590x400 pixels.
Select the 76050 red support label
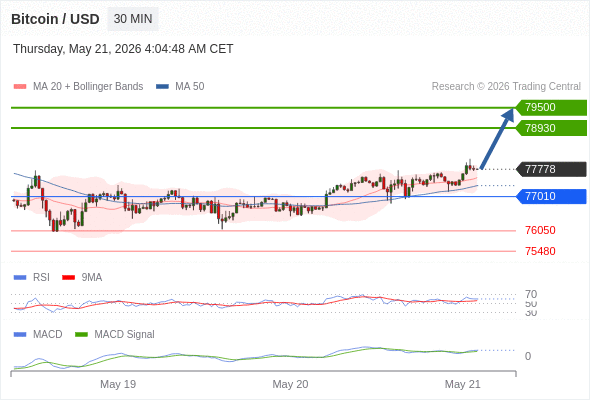click(x=540, y=230)
